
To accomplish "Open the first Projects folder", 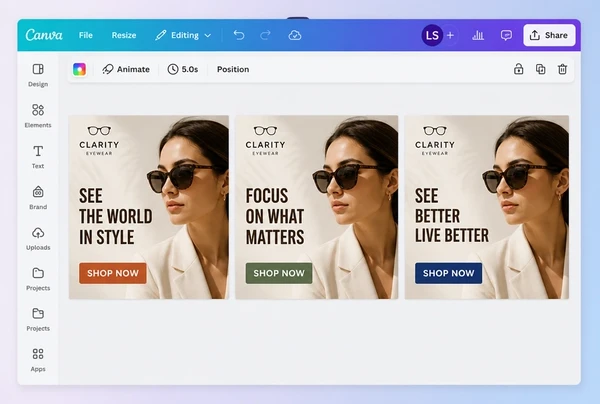I will pos(38,279).
